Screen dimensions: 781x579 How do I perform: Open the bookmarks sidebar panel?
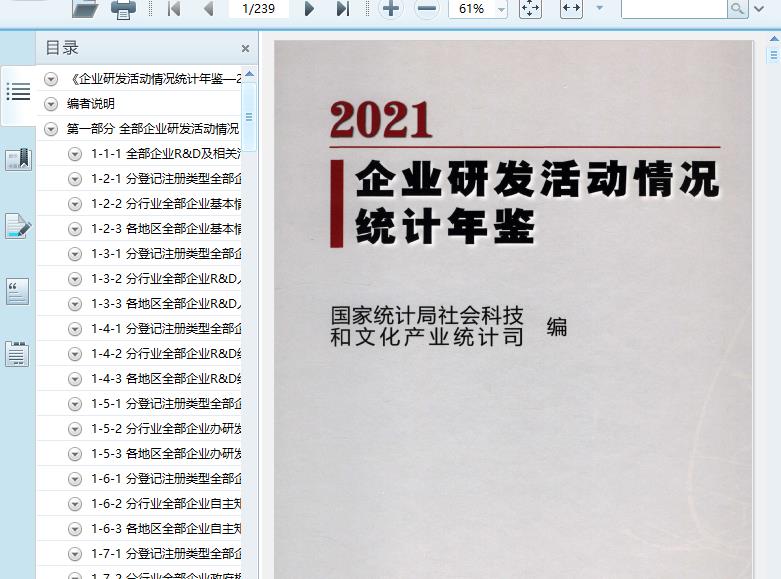tap(18, 160)
